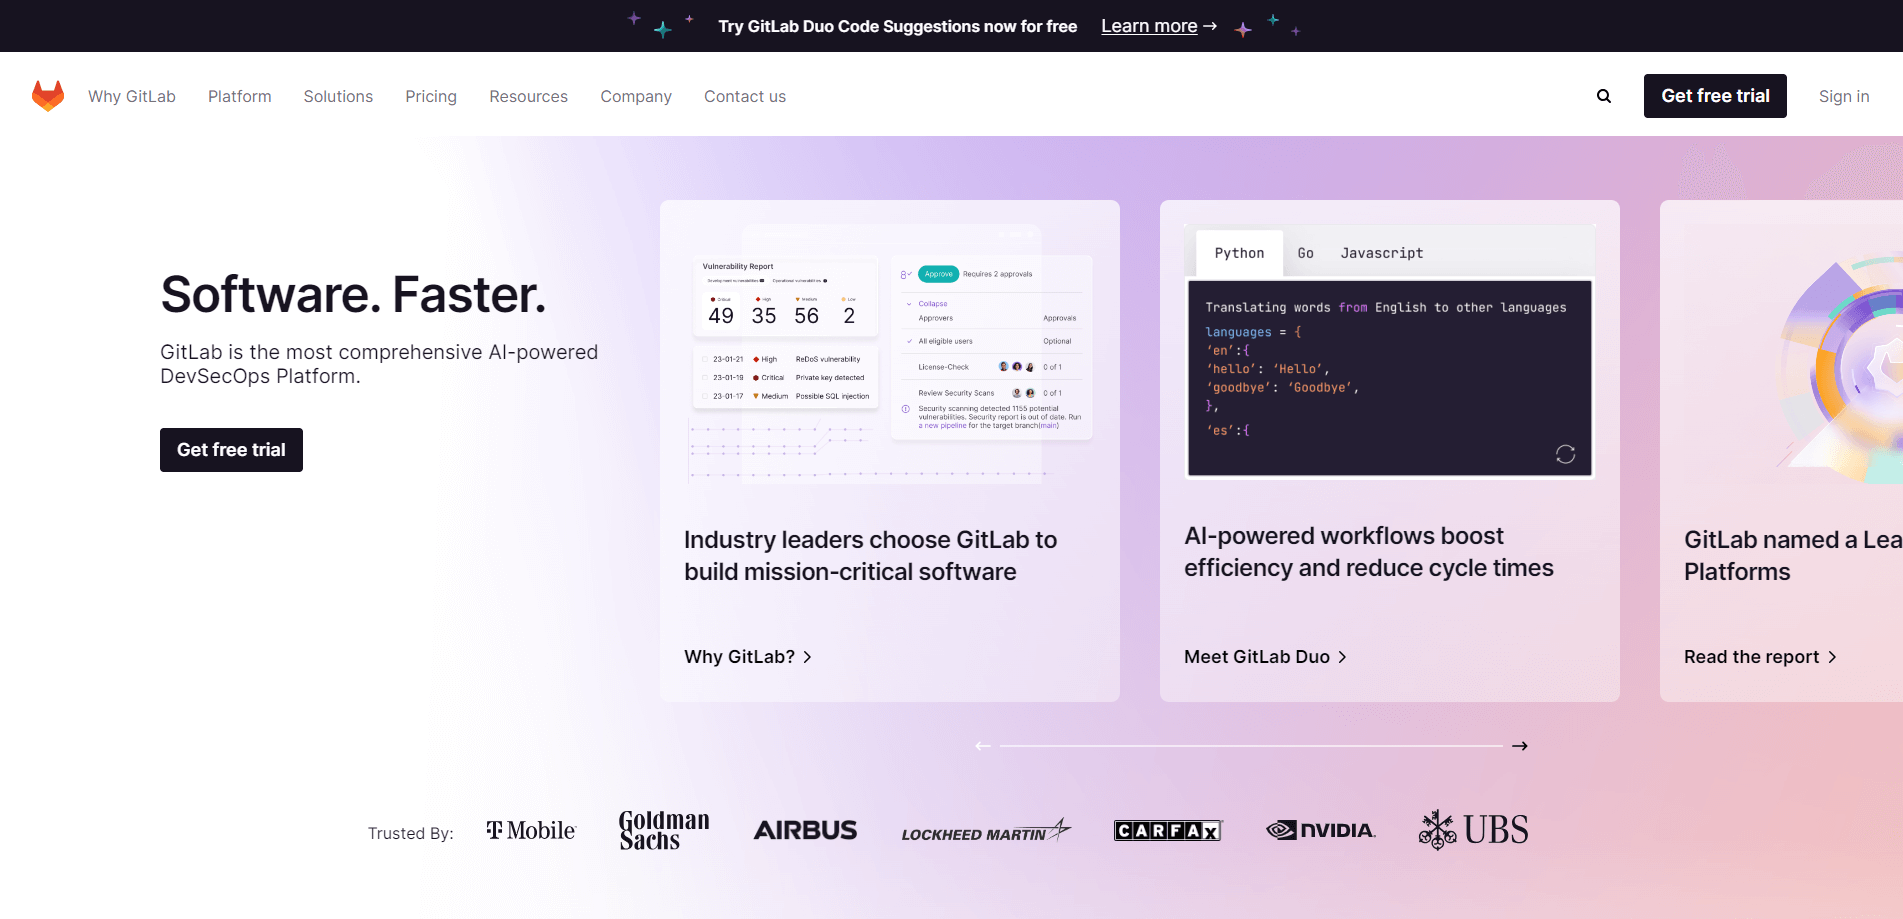Click Try GitLab Duo Code Suggestions banner text

point(897,26)
